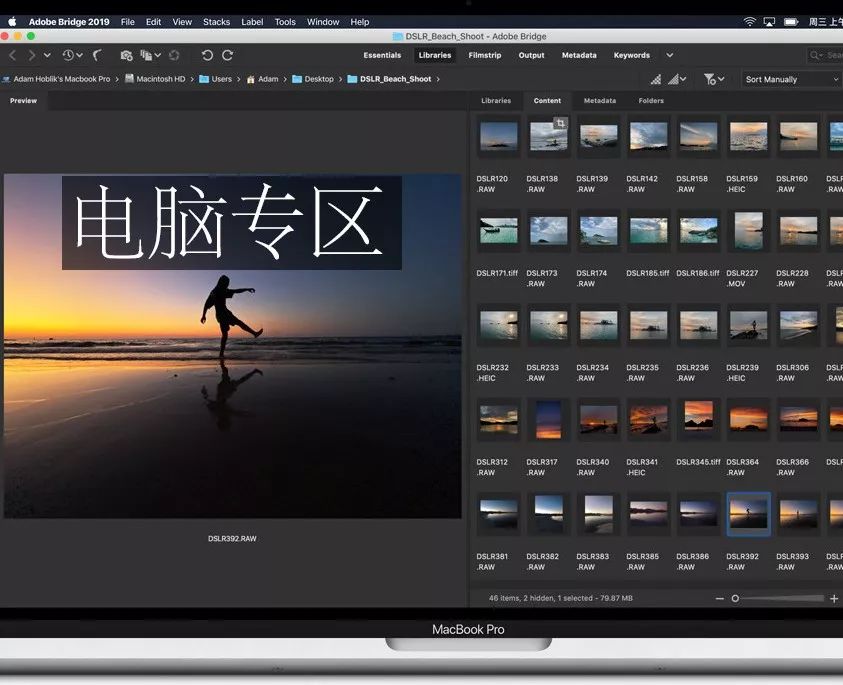Navigate to Desktop folder in path bar
843x685 pixels.
click(x=313, y=79)
